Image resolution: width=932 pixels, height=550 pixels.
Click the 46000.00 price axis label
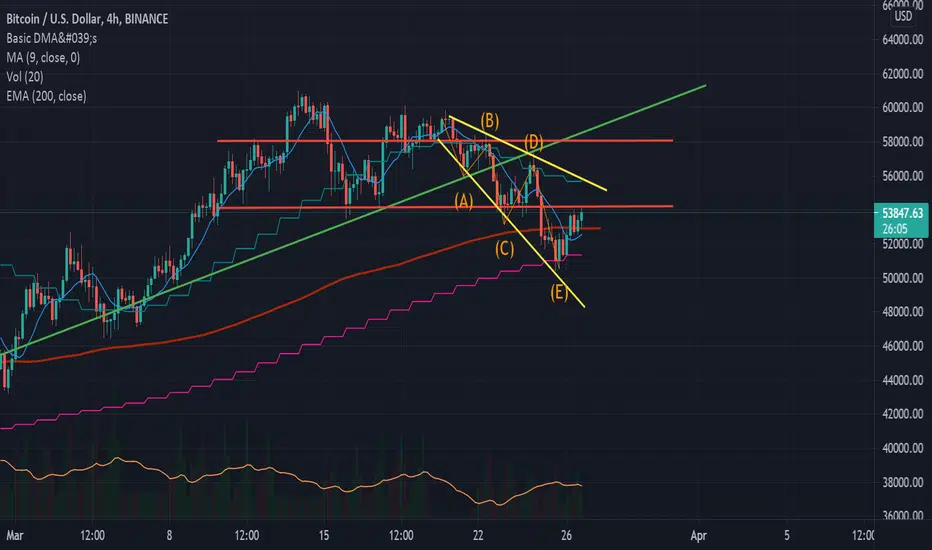[902, 346]
